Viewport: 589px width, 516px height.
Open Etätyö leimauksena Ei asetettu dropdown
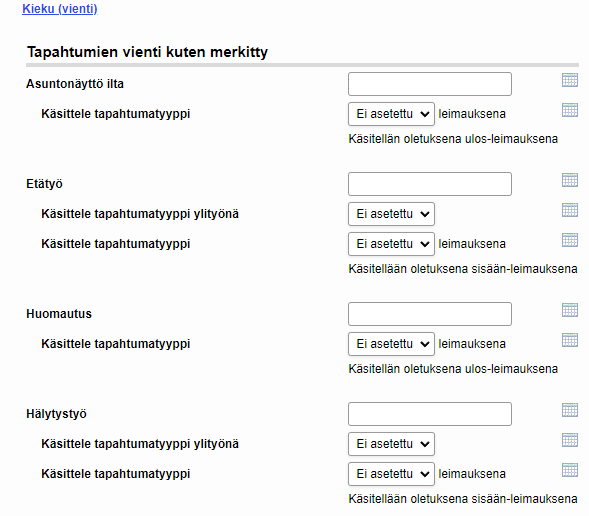click(x=391, y=244)
